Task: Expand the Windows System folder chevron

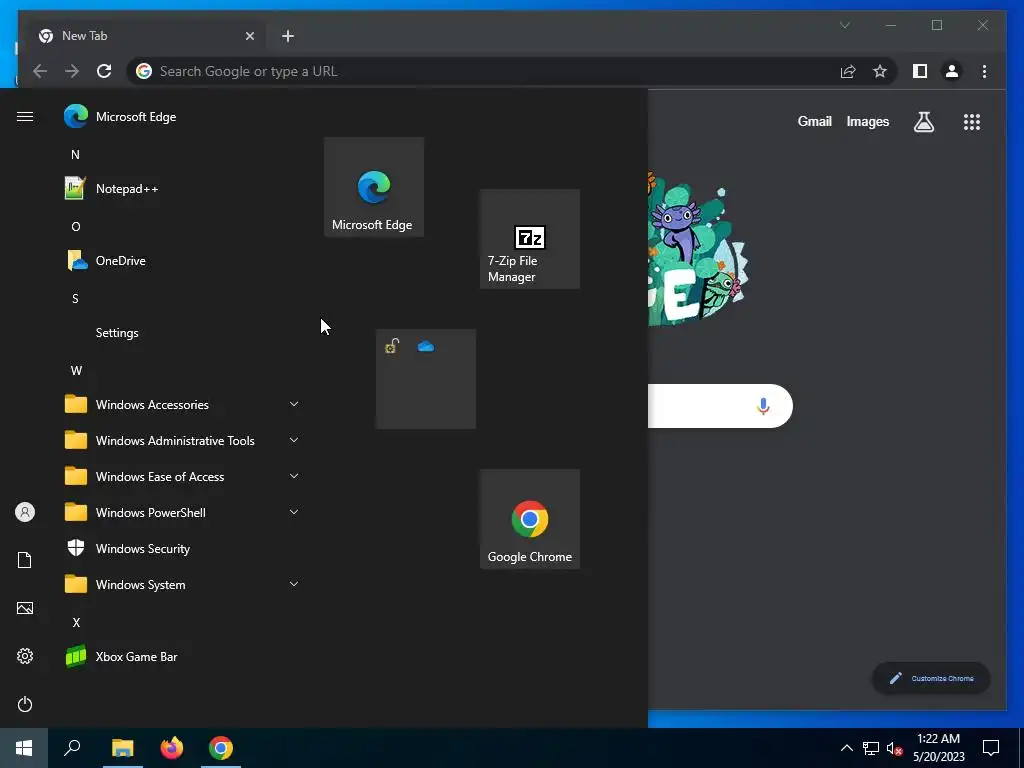Action: (294, 584)
